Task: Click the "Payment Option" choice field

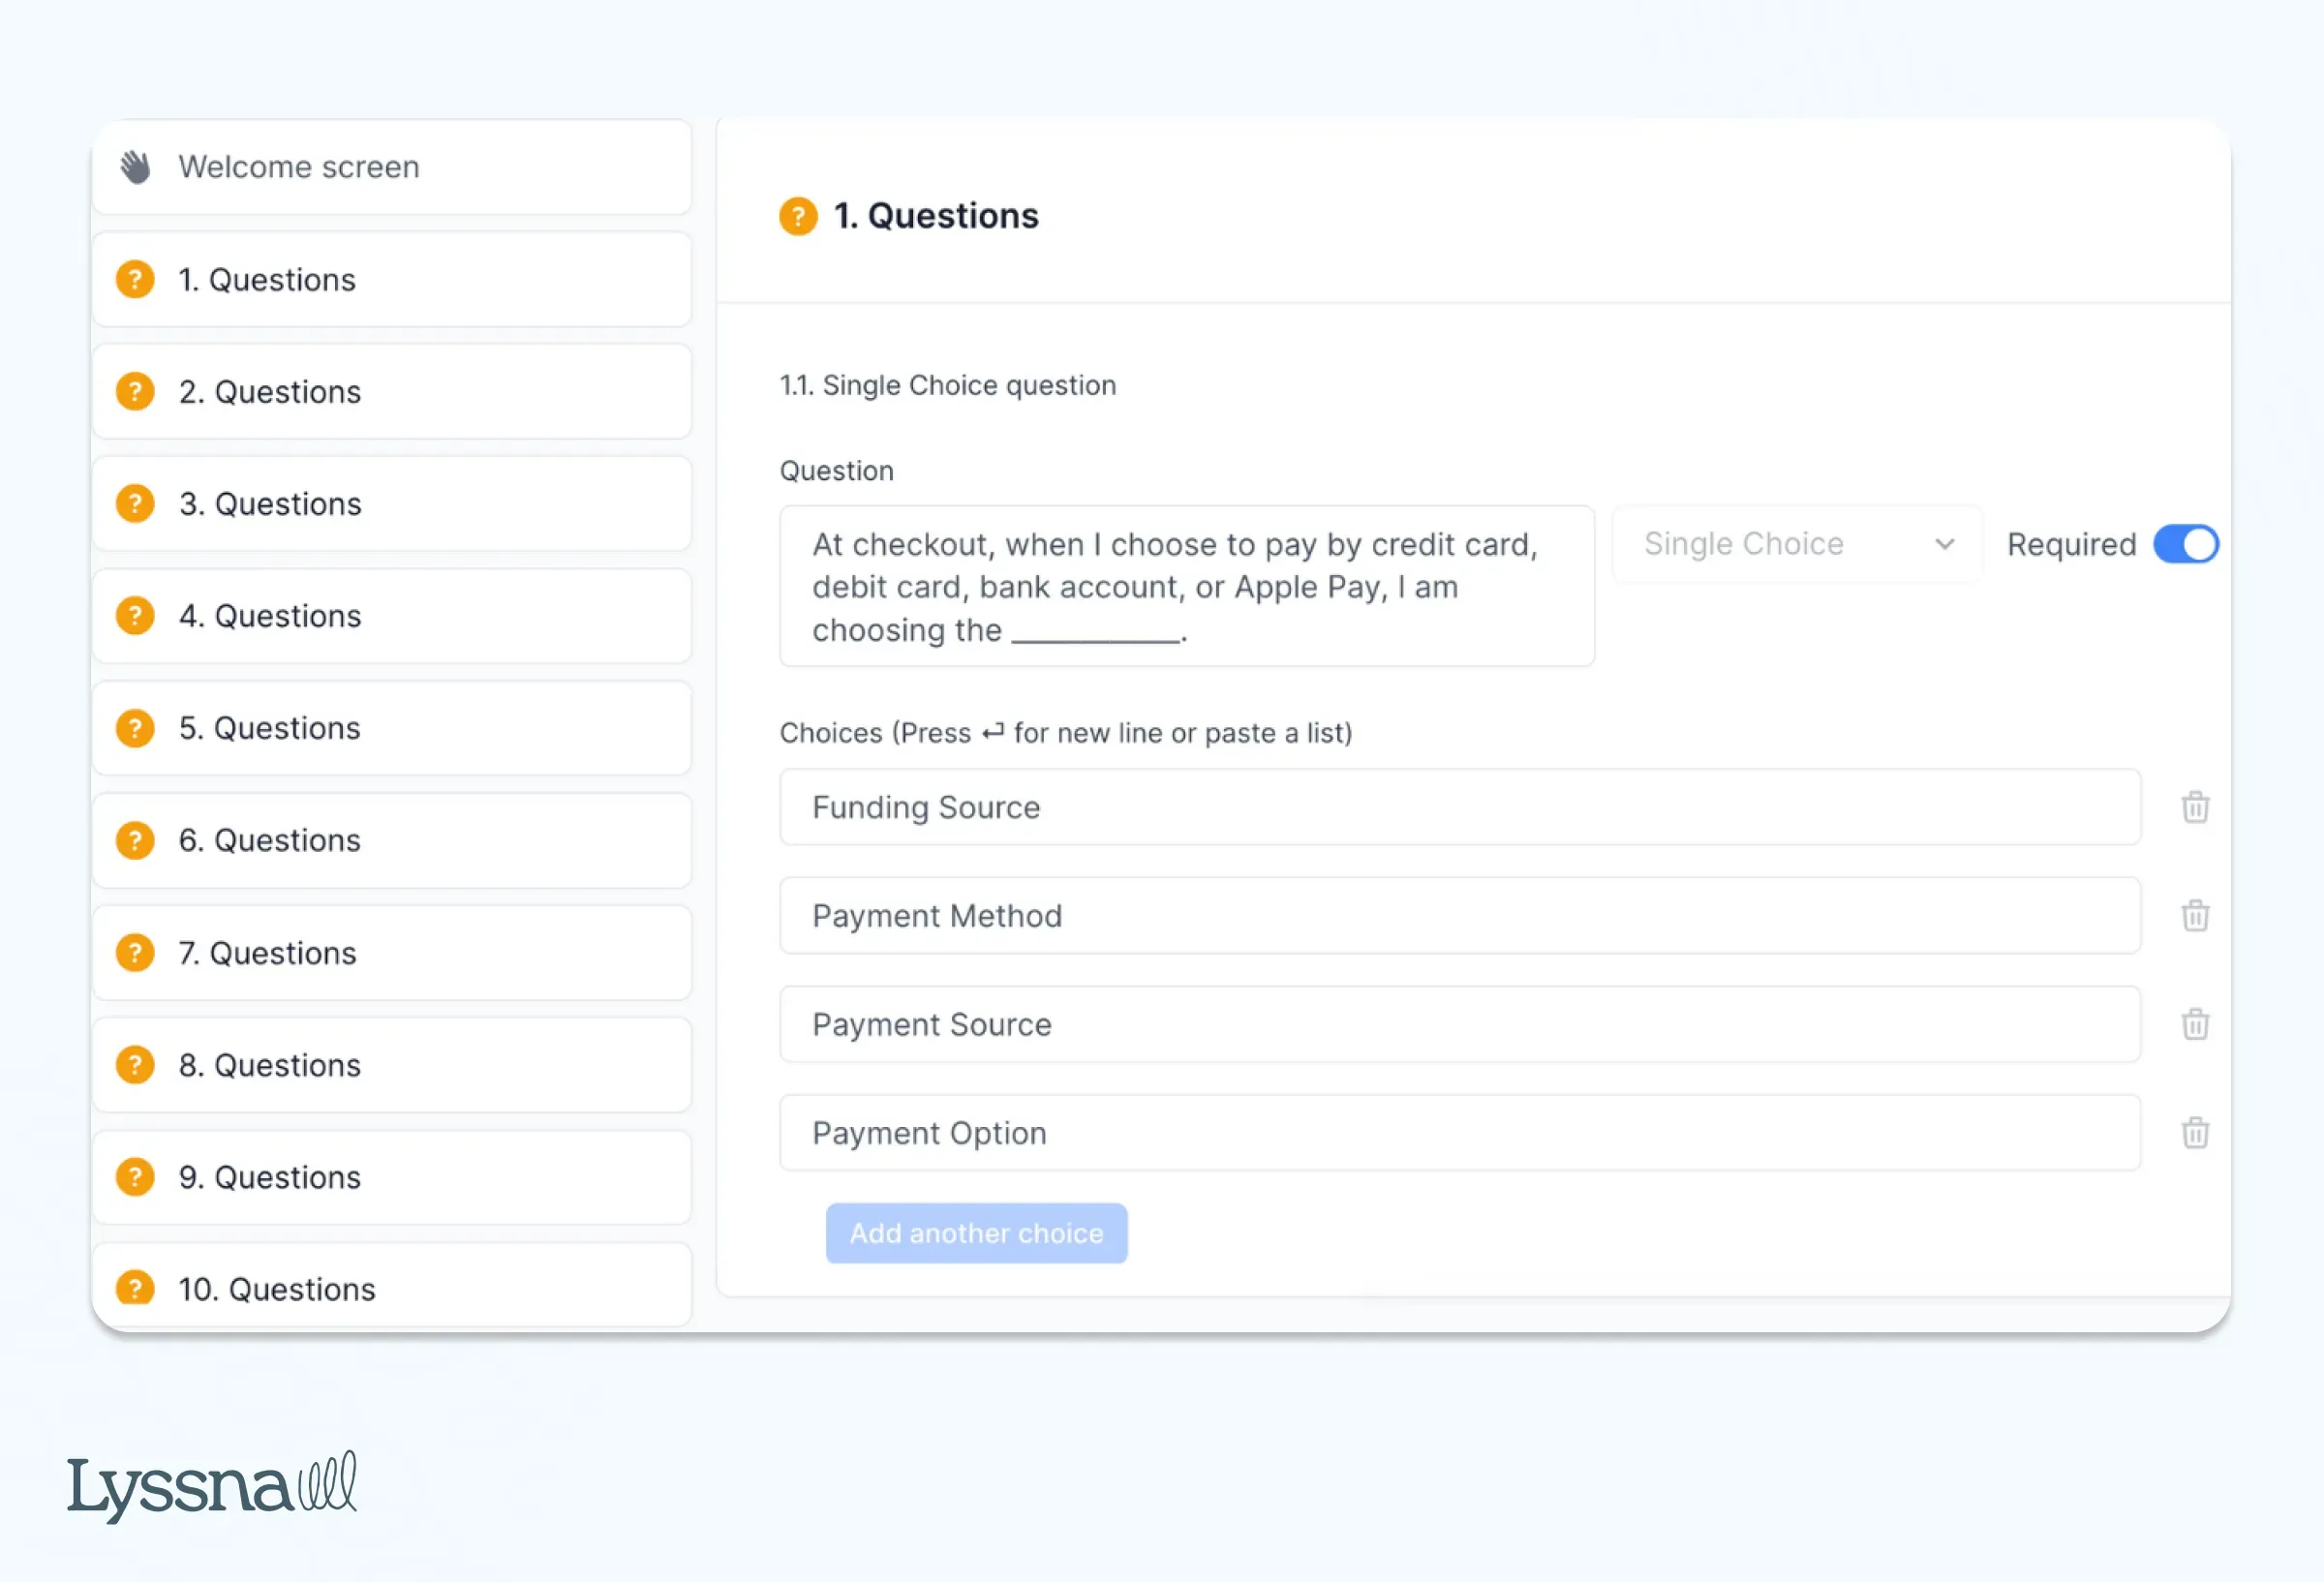Action: pos(1460,1133)
